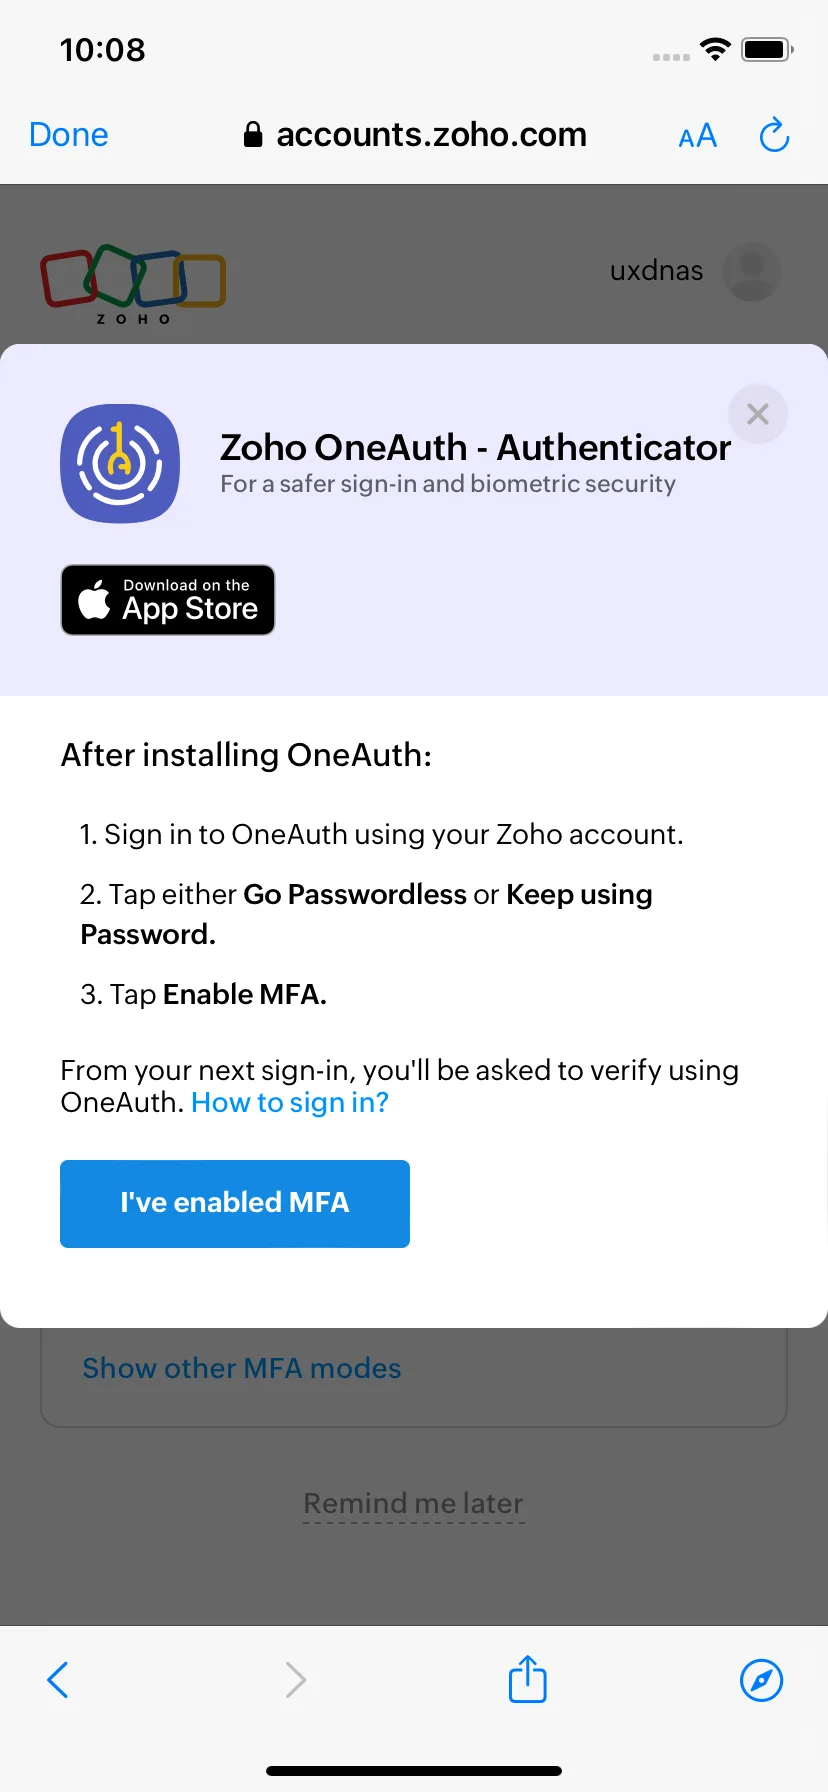Tap the Zoho OneAuth - Authenticator title
This screenshot has height=1792, width=828.
476,447
